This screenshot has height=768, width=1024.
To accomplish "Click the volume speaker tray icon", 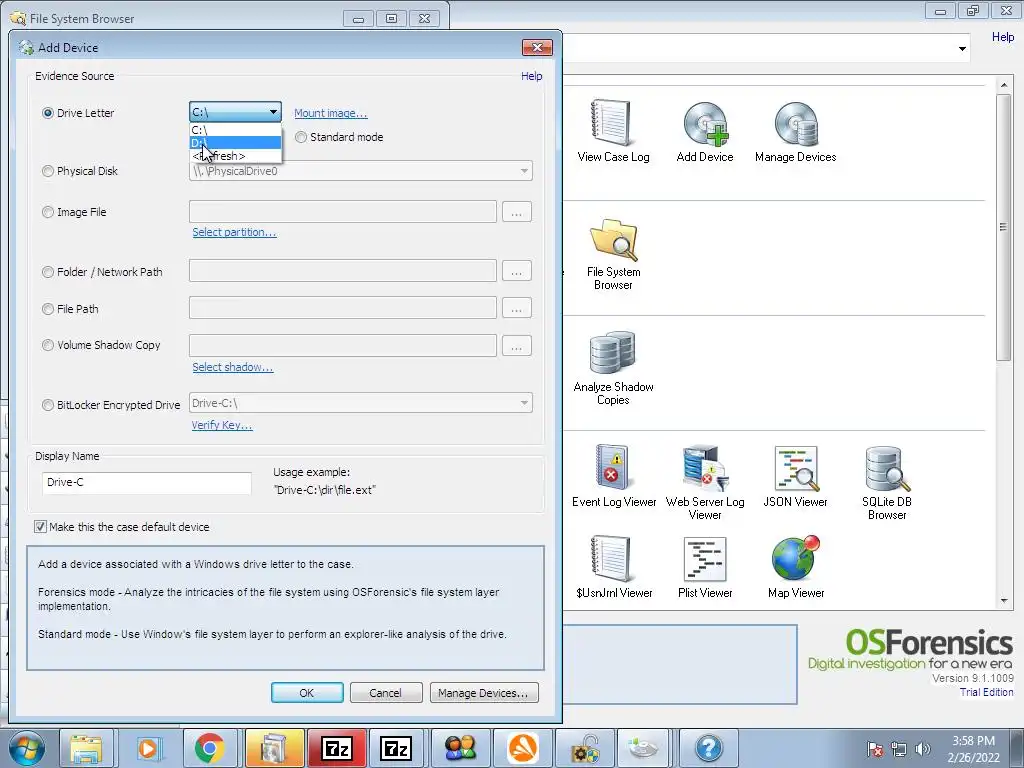I will [x=922, y=748].
